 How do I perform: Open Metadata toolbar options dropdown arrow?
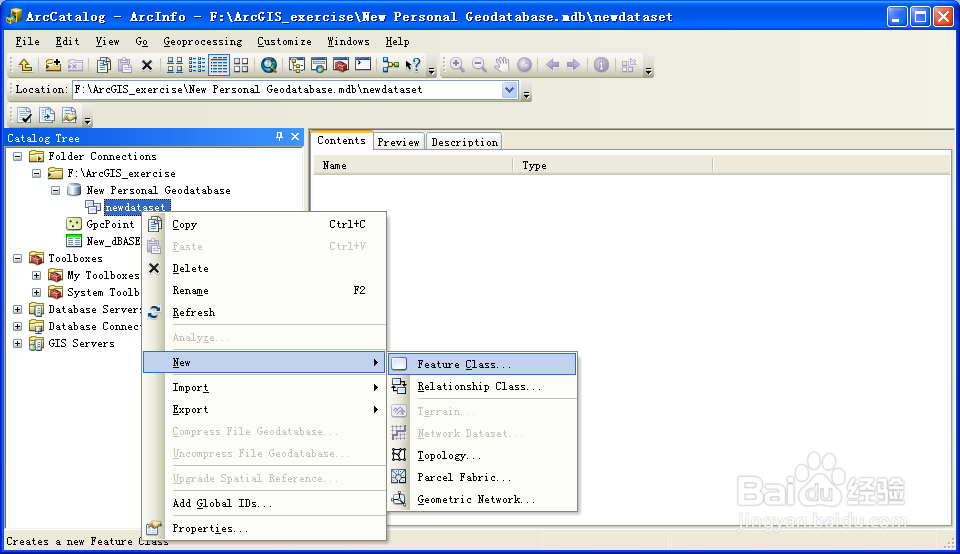click(x=88, y=121)
